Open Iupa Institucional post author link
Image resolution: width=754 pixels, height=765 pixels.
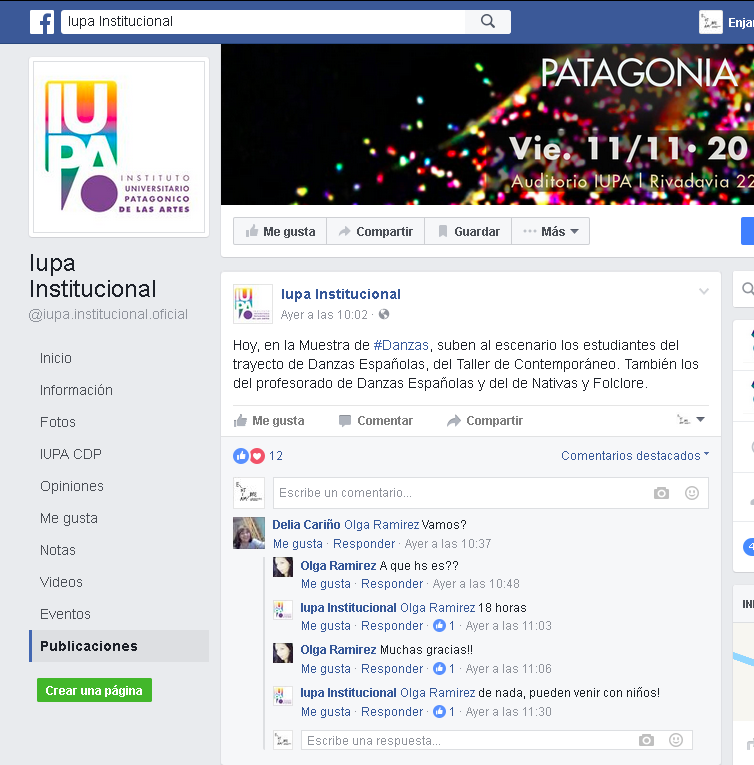pos(341,294)
